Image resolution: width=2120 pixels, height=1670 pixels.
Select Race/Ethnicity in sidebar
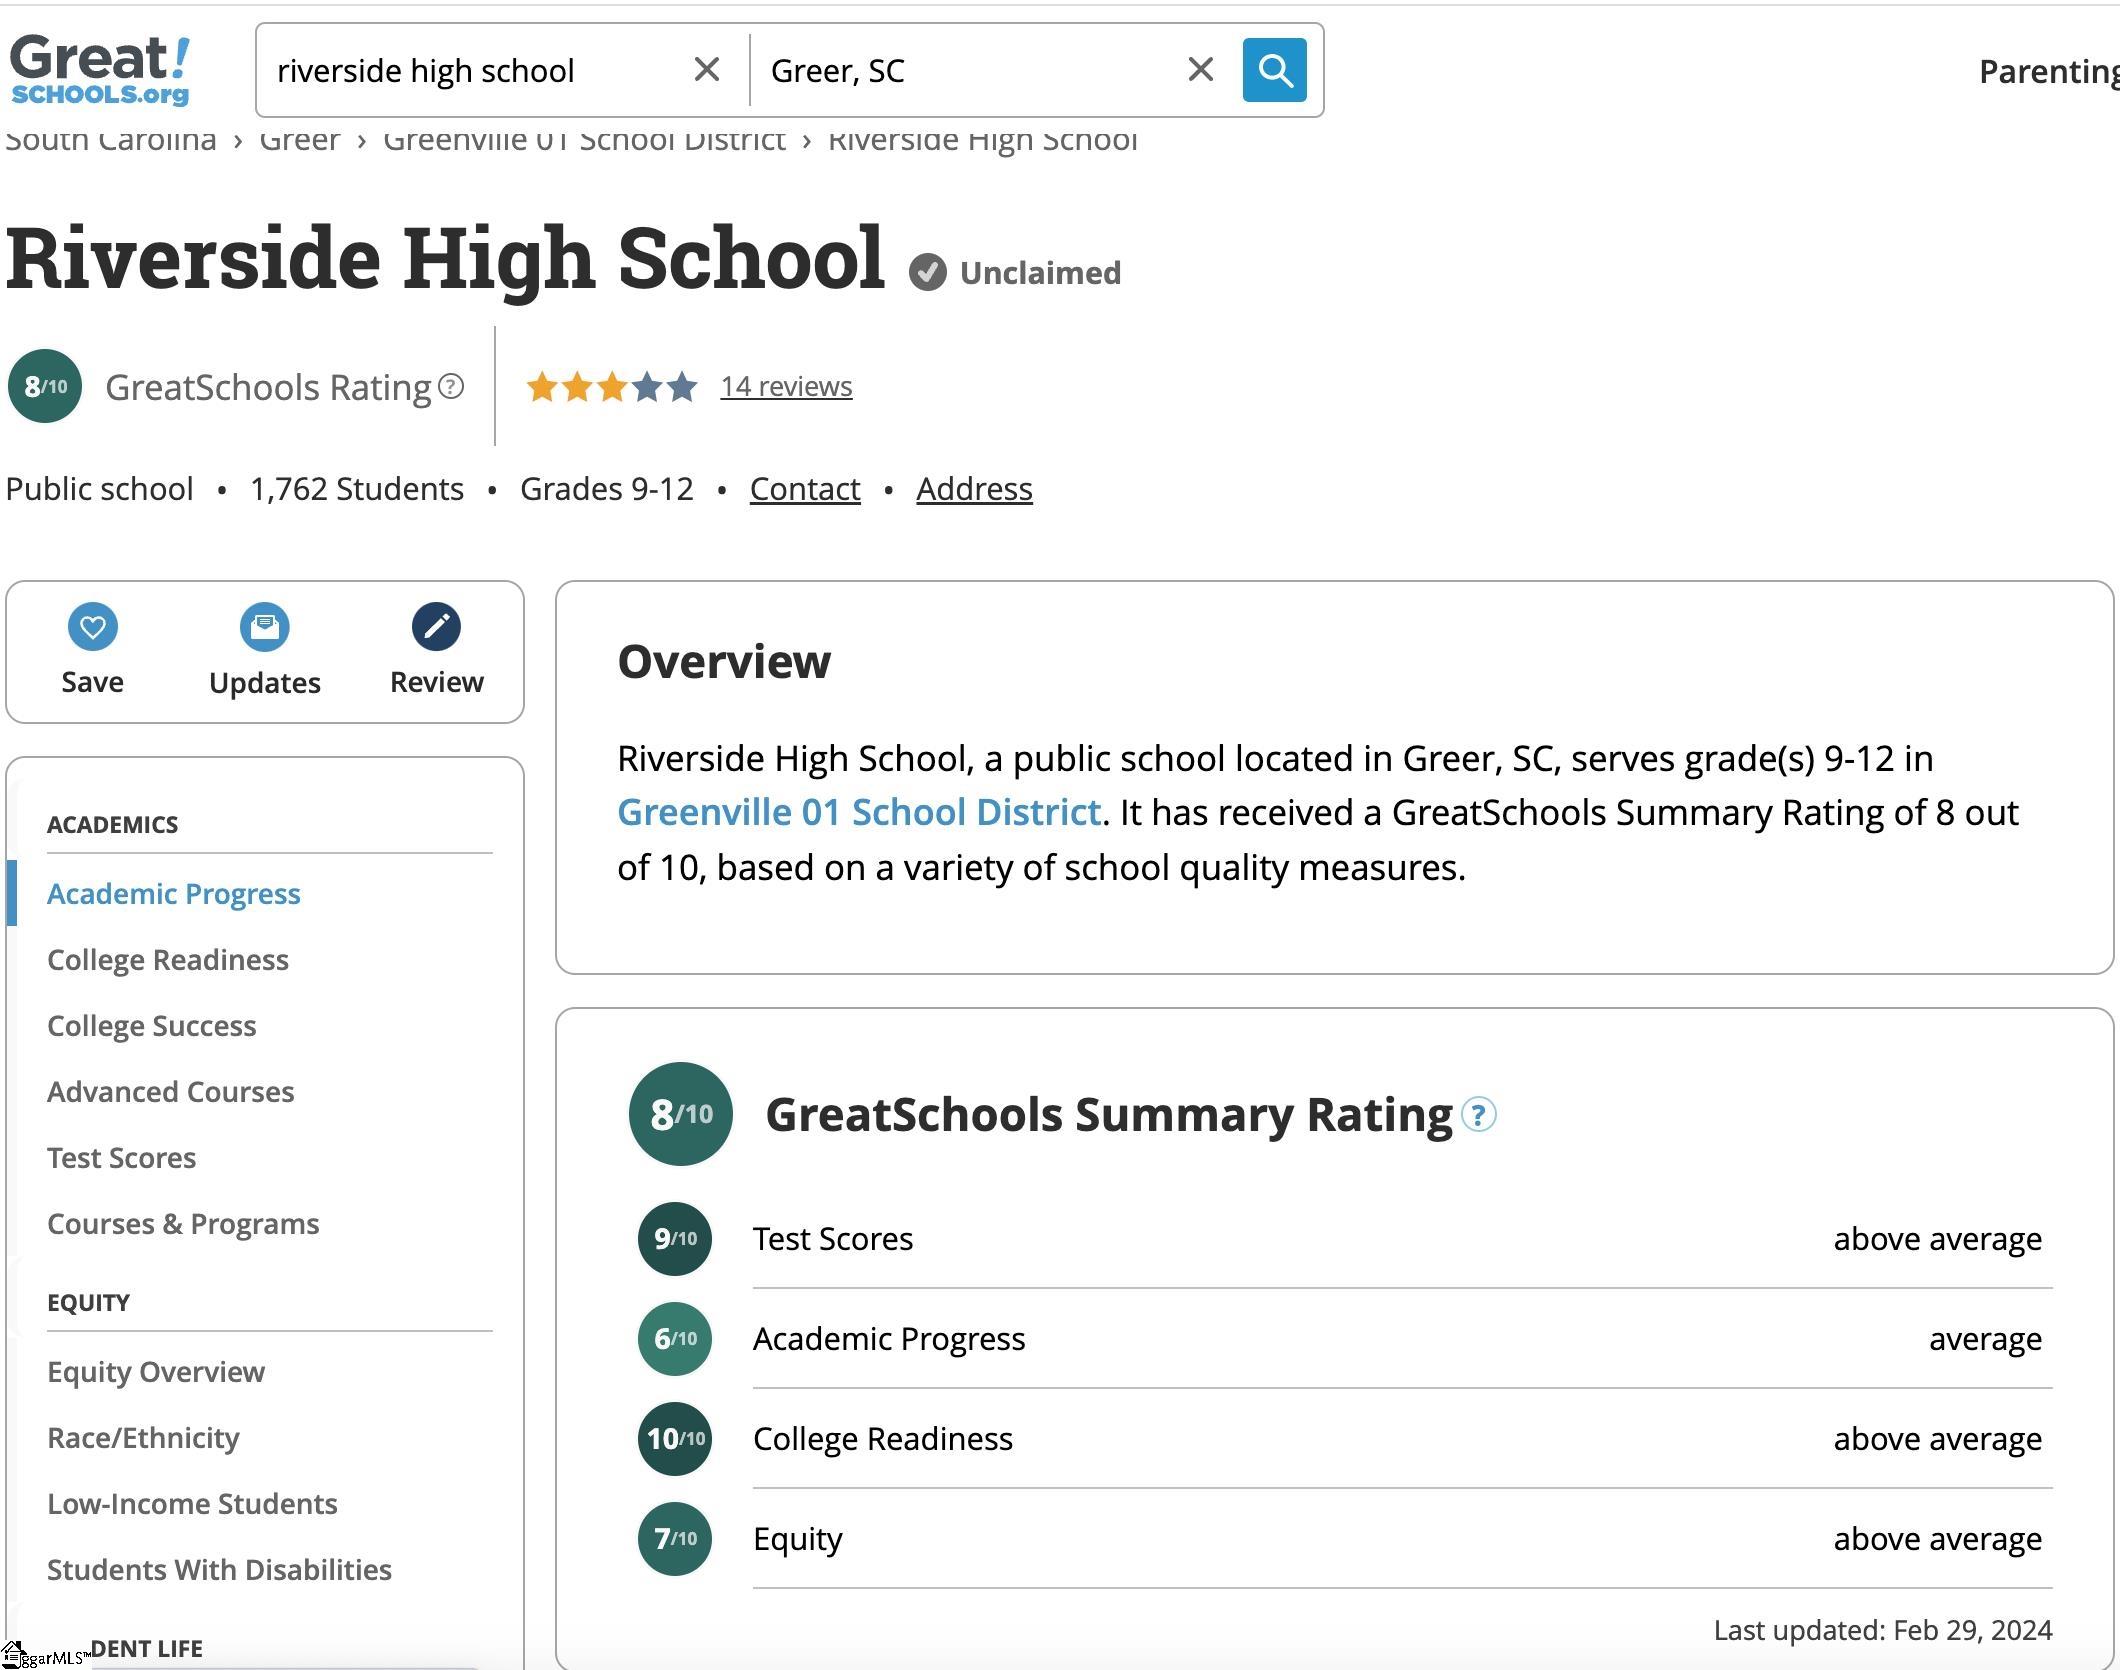coord(144,1438)
